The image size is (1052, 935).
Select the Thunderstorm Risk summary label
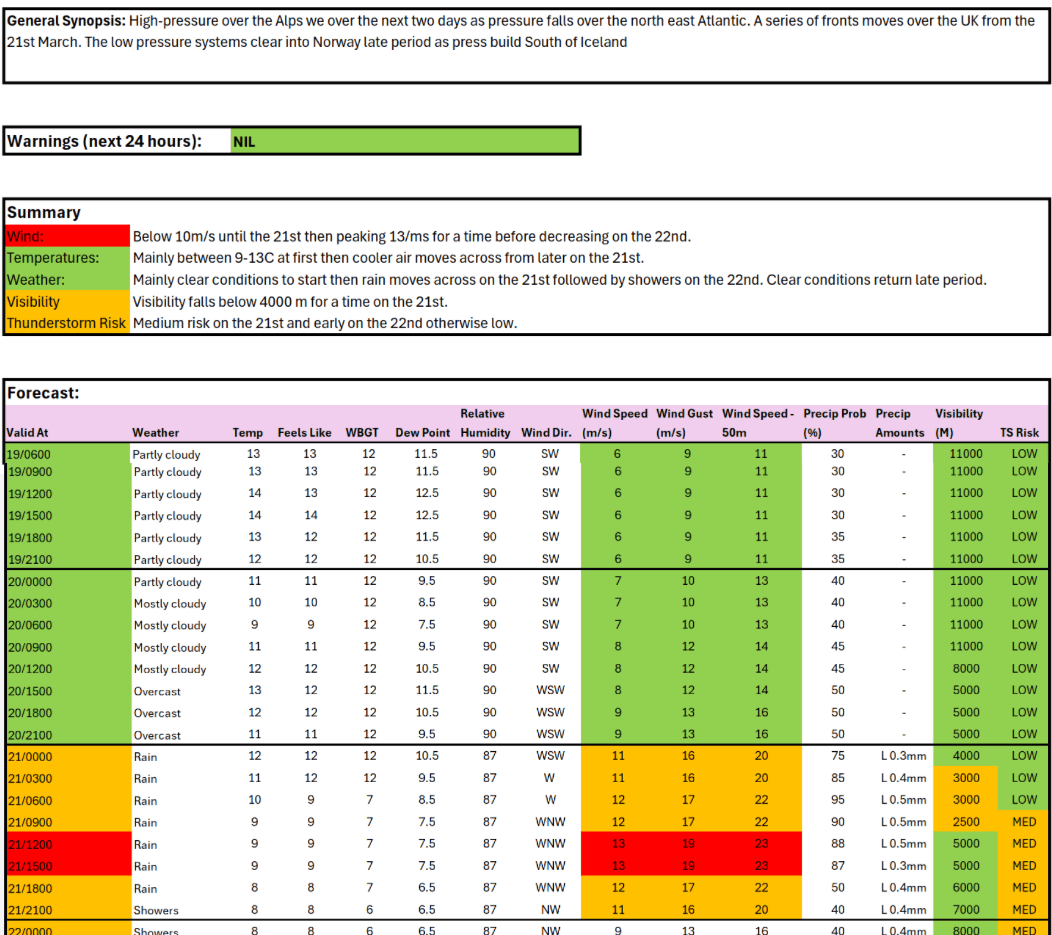(68, 323)
